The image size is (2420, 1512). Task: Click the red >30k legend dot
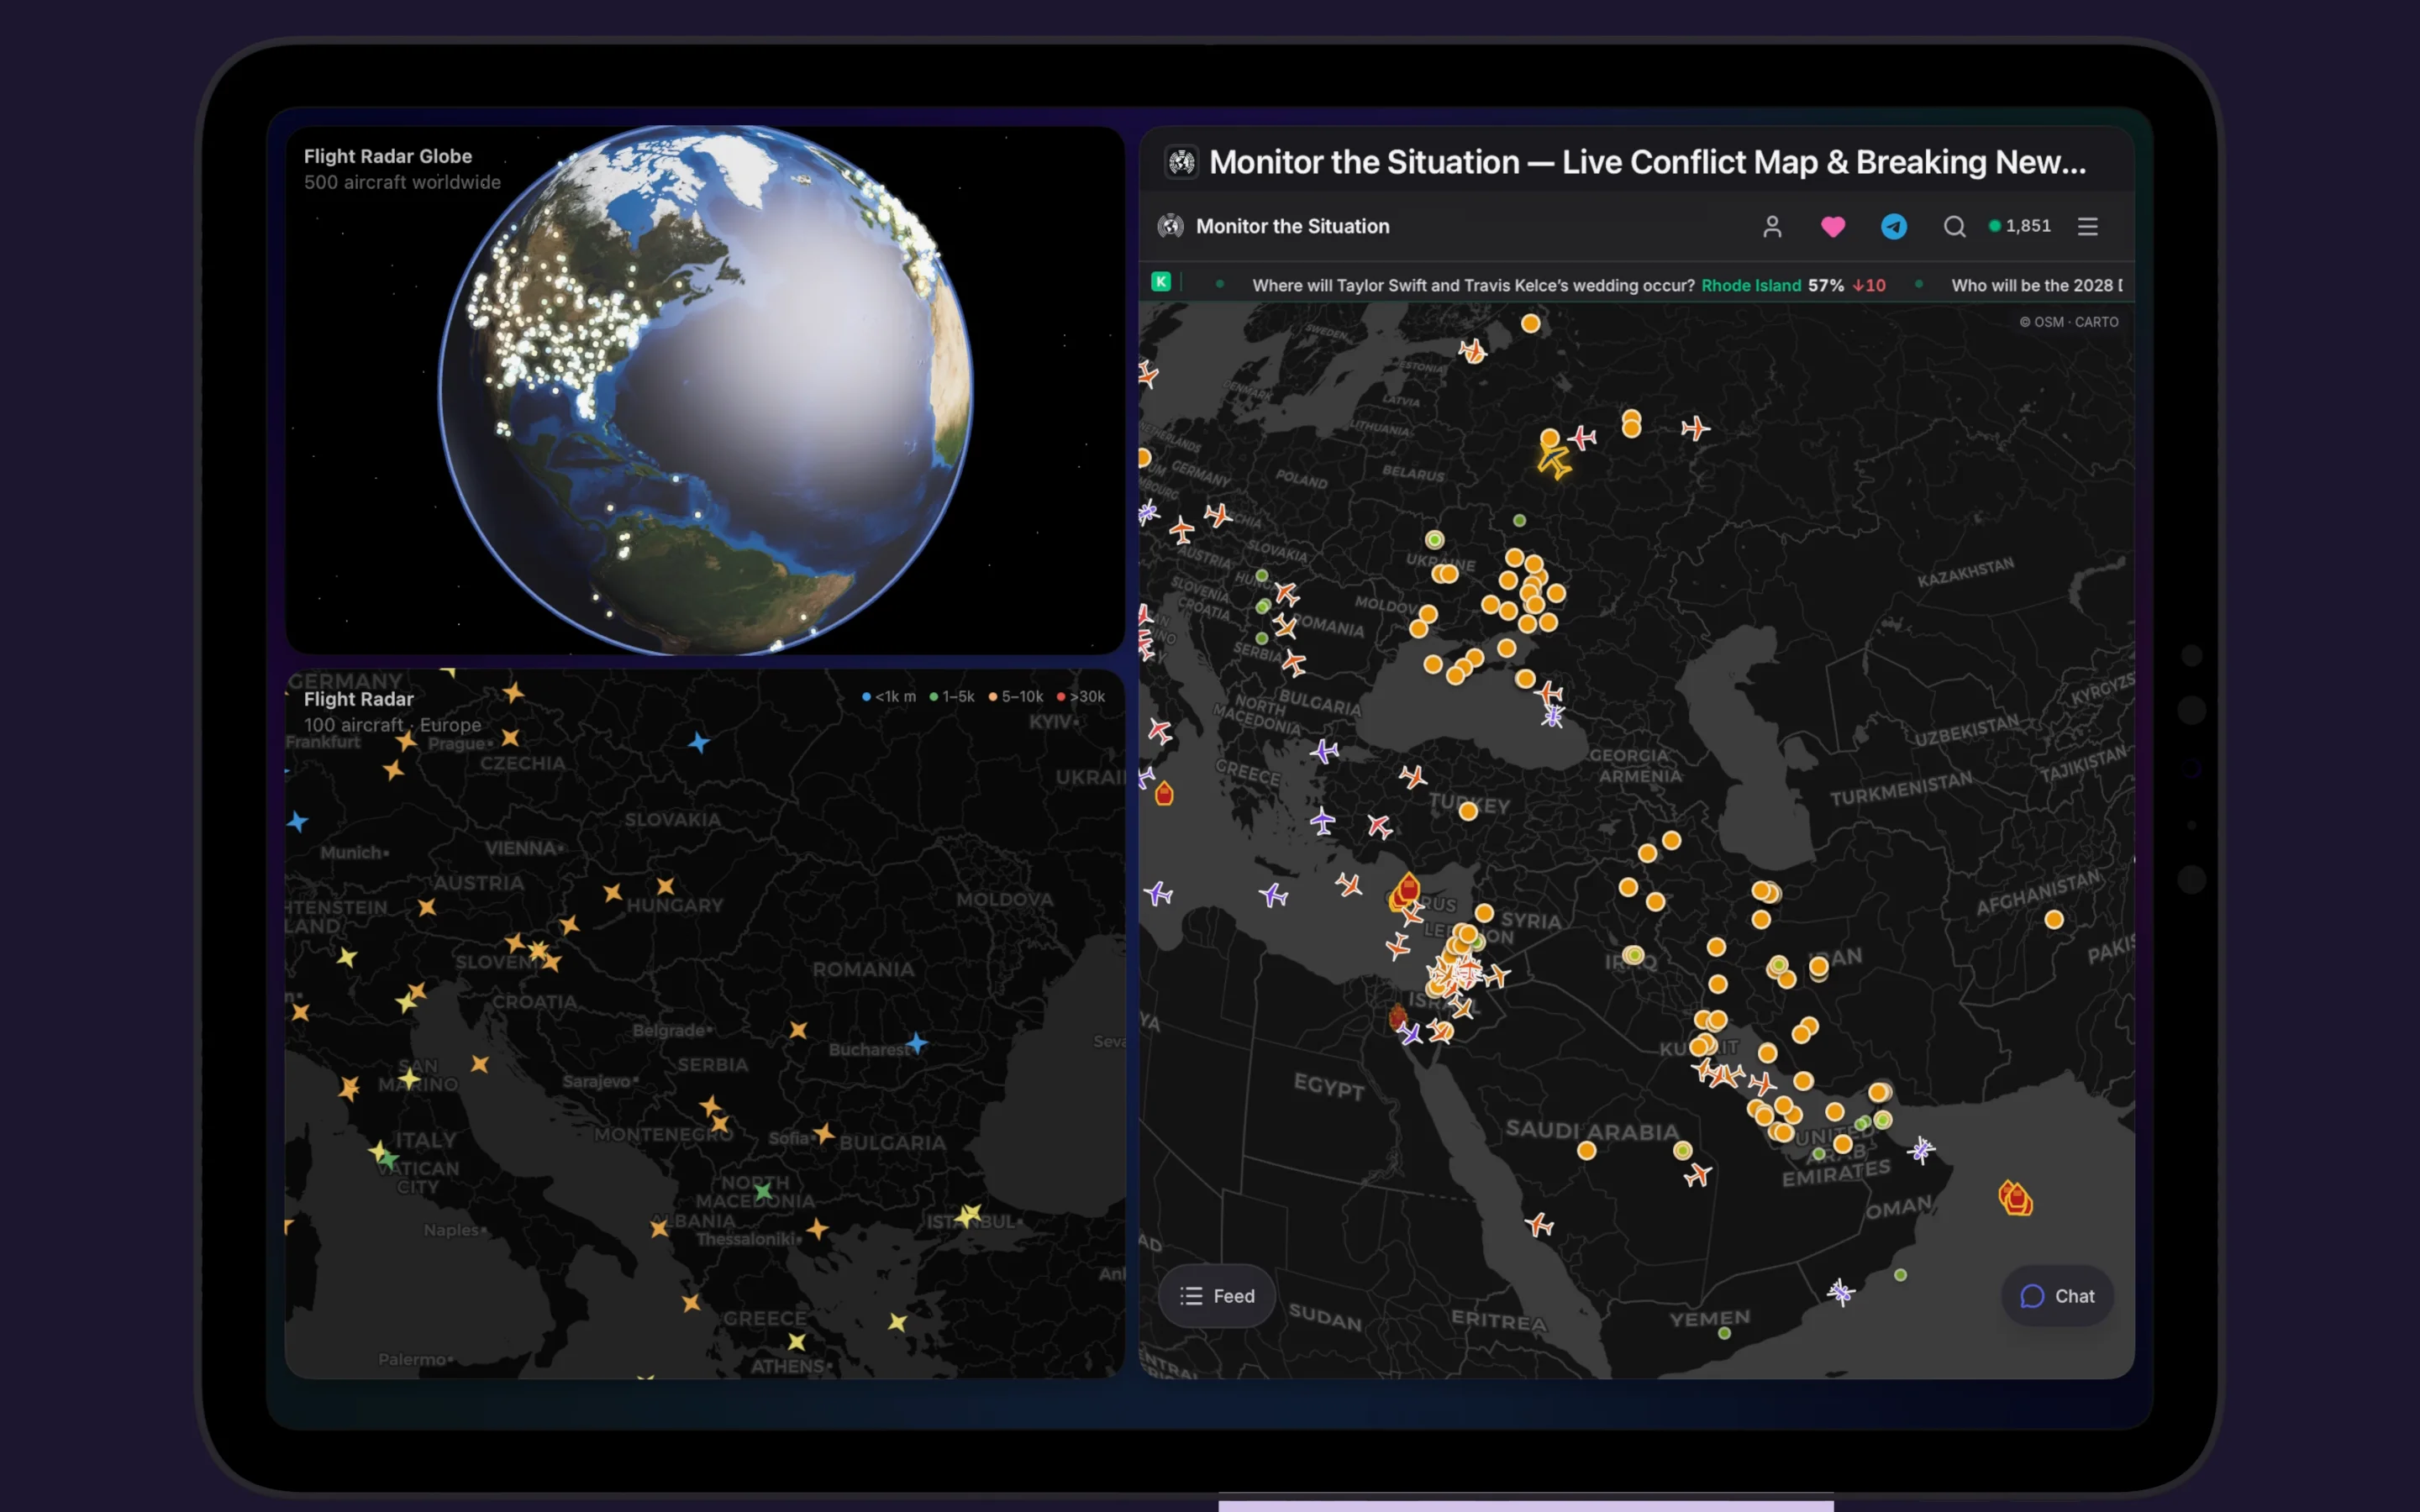pos(1061,697)
